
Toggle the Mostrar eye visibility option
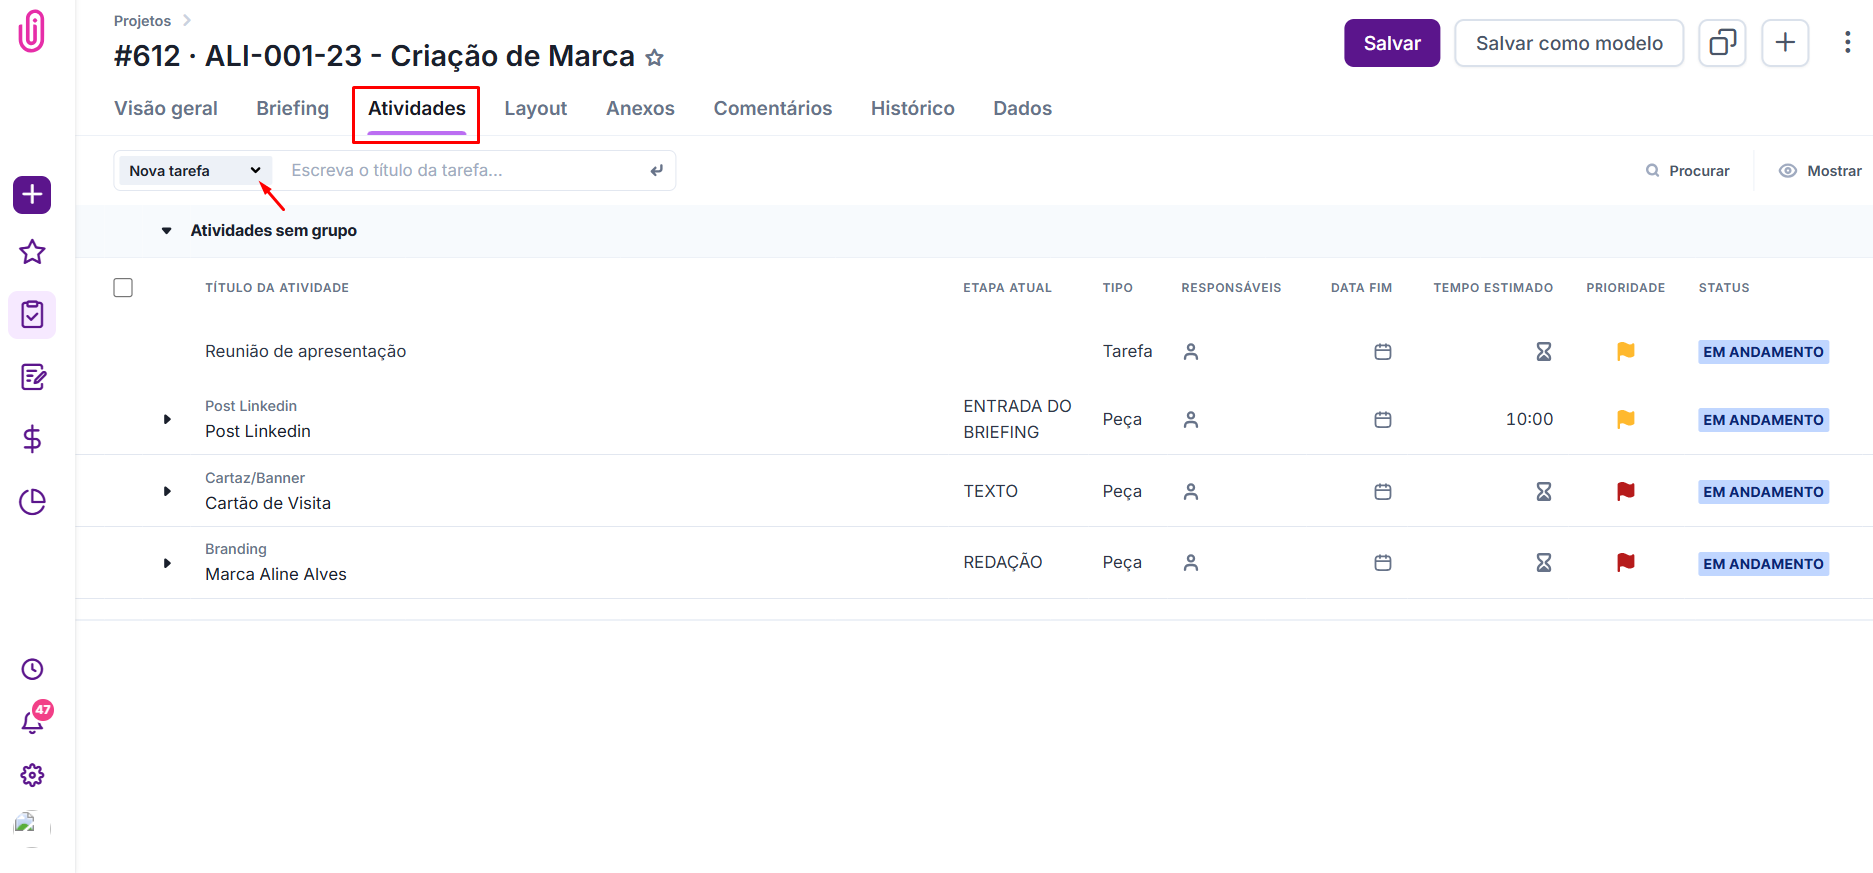pyautogui.click(x=1820, y=171)
